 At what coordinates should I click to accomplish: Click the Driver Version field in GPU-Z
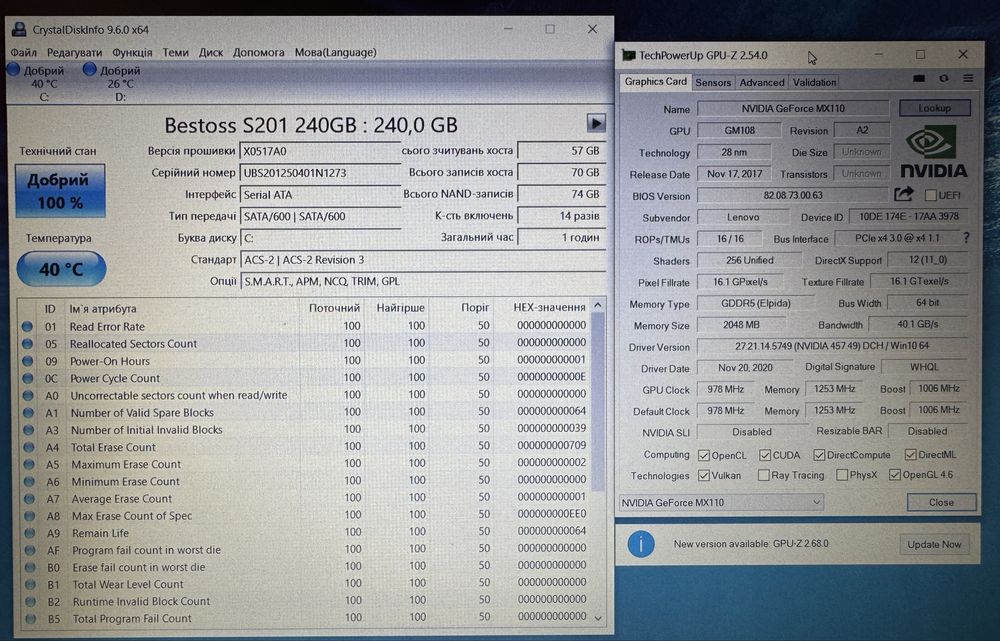pos(832,346)
